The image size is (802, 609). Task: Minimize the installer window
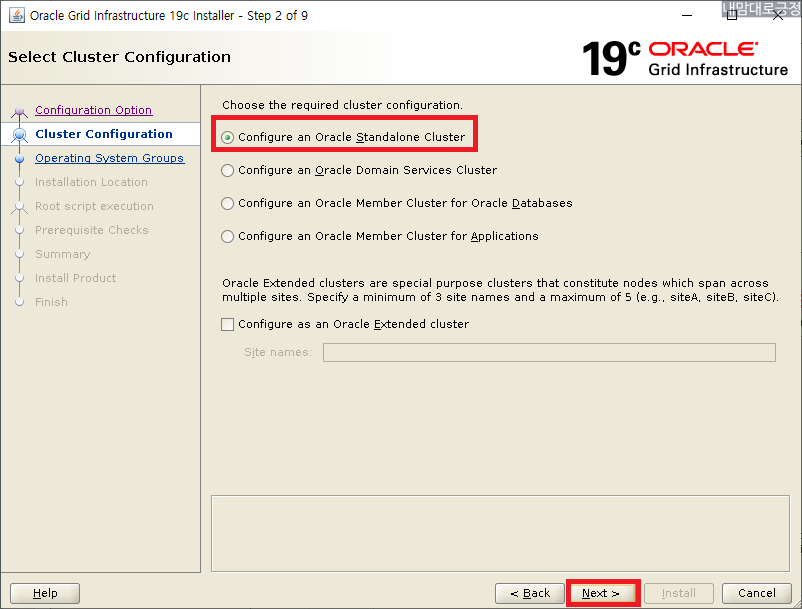click(687, 15)
